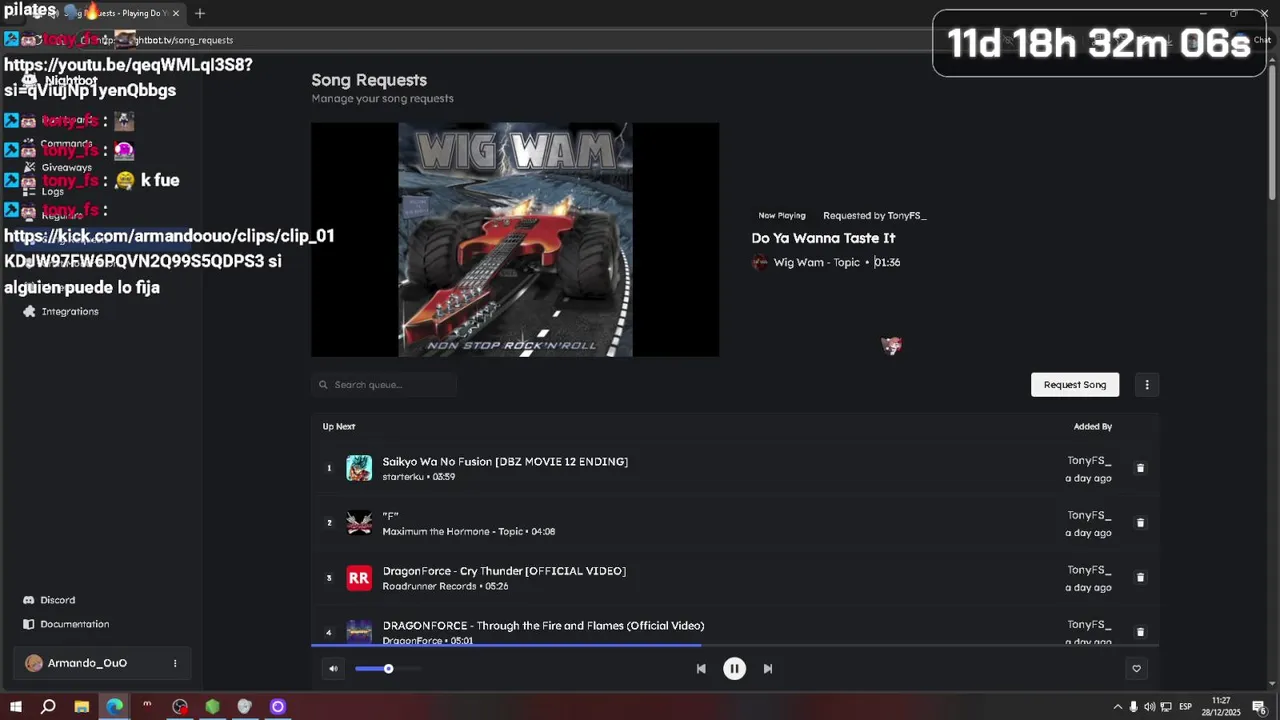This screenshot has height=720, width=1280.
Task: Open Windows search from the taskbar
Action: click(48, 707)
